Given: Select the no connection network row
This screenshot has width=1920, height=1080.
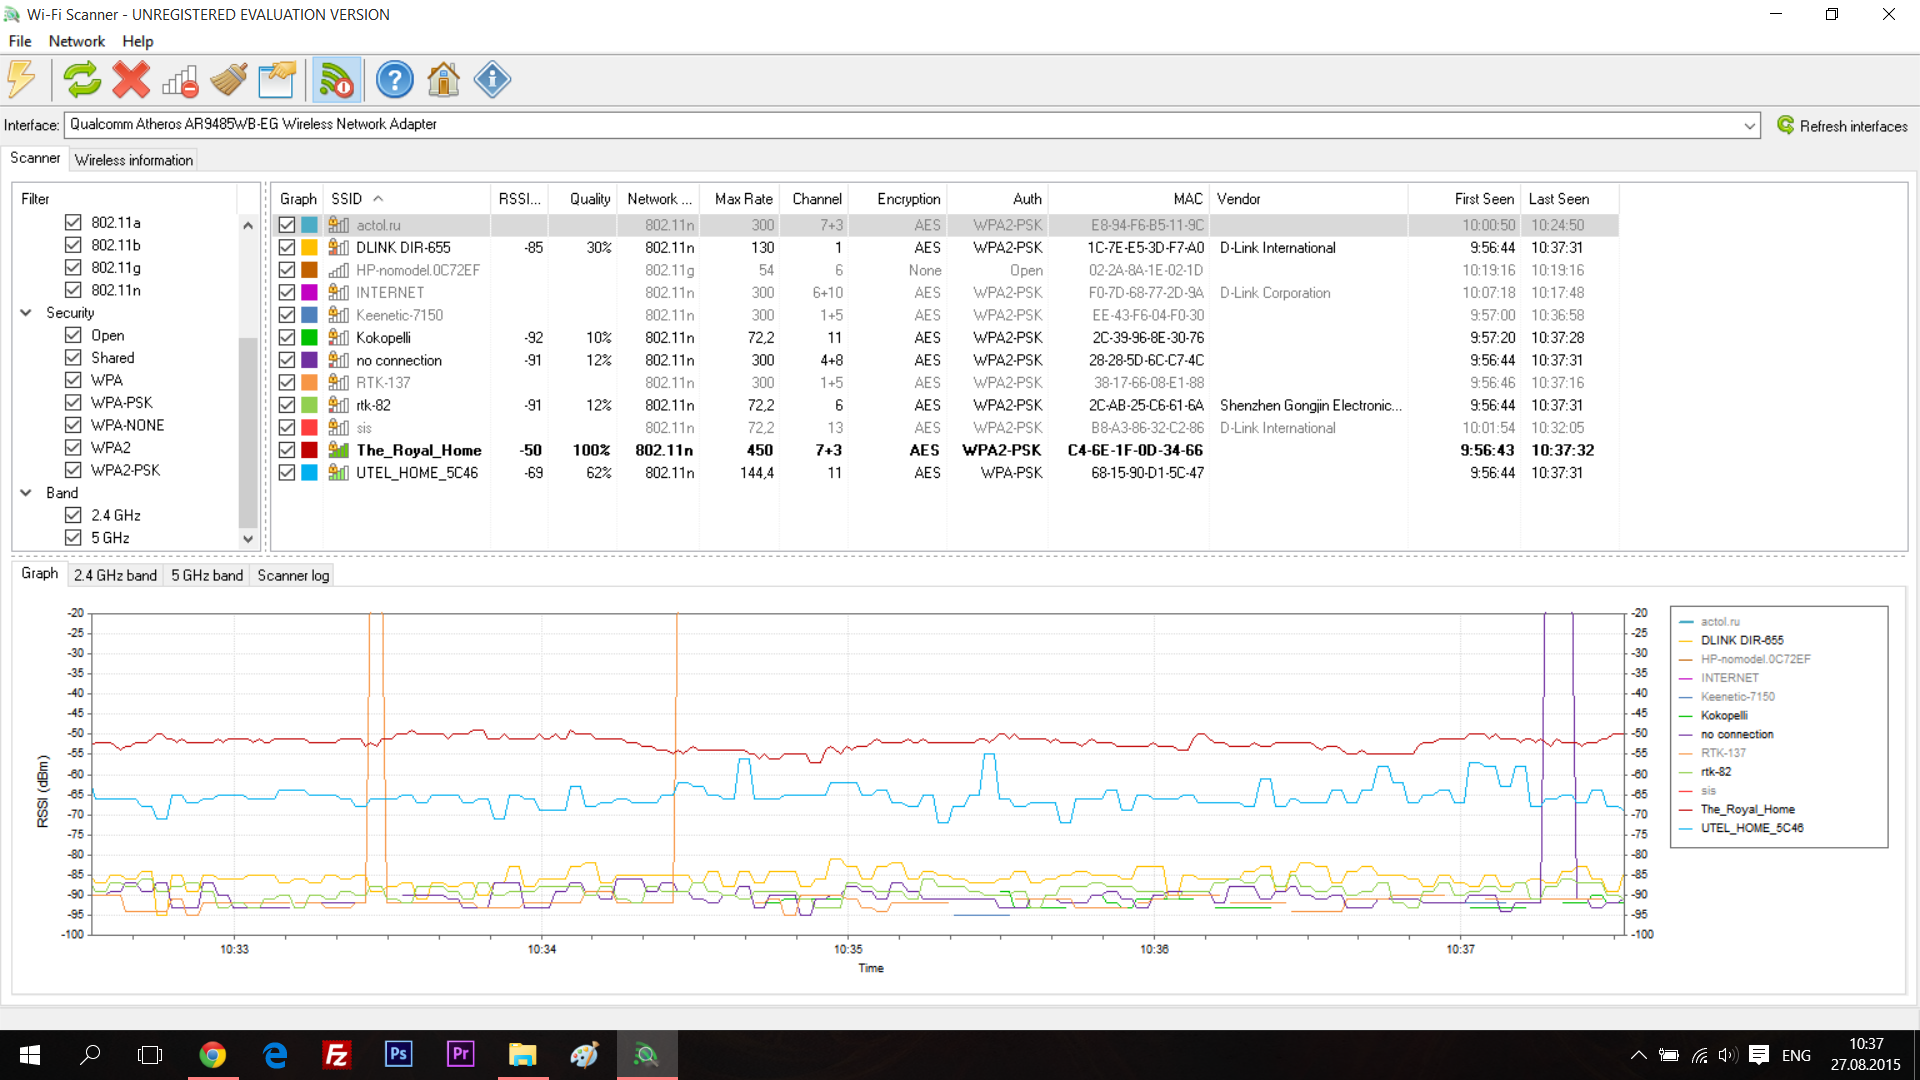Looking at the screenshot, I should [945, 360].
